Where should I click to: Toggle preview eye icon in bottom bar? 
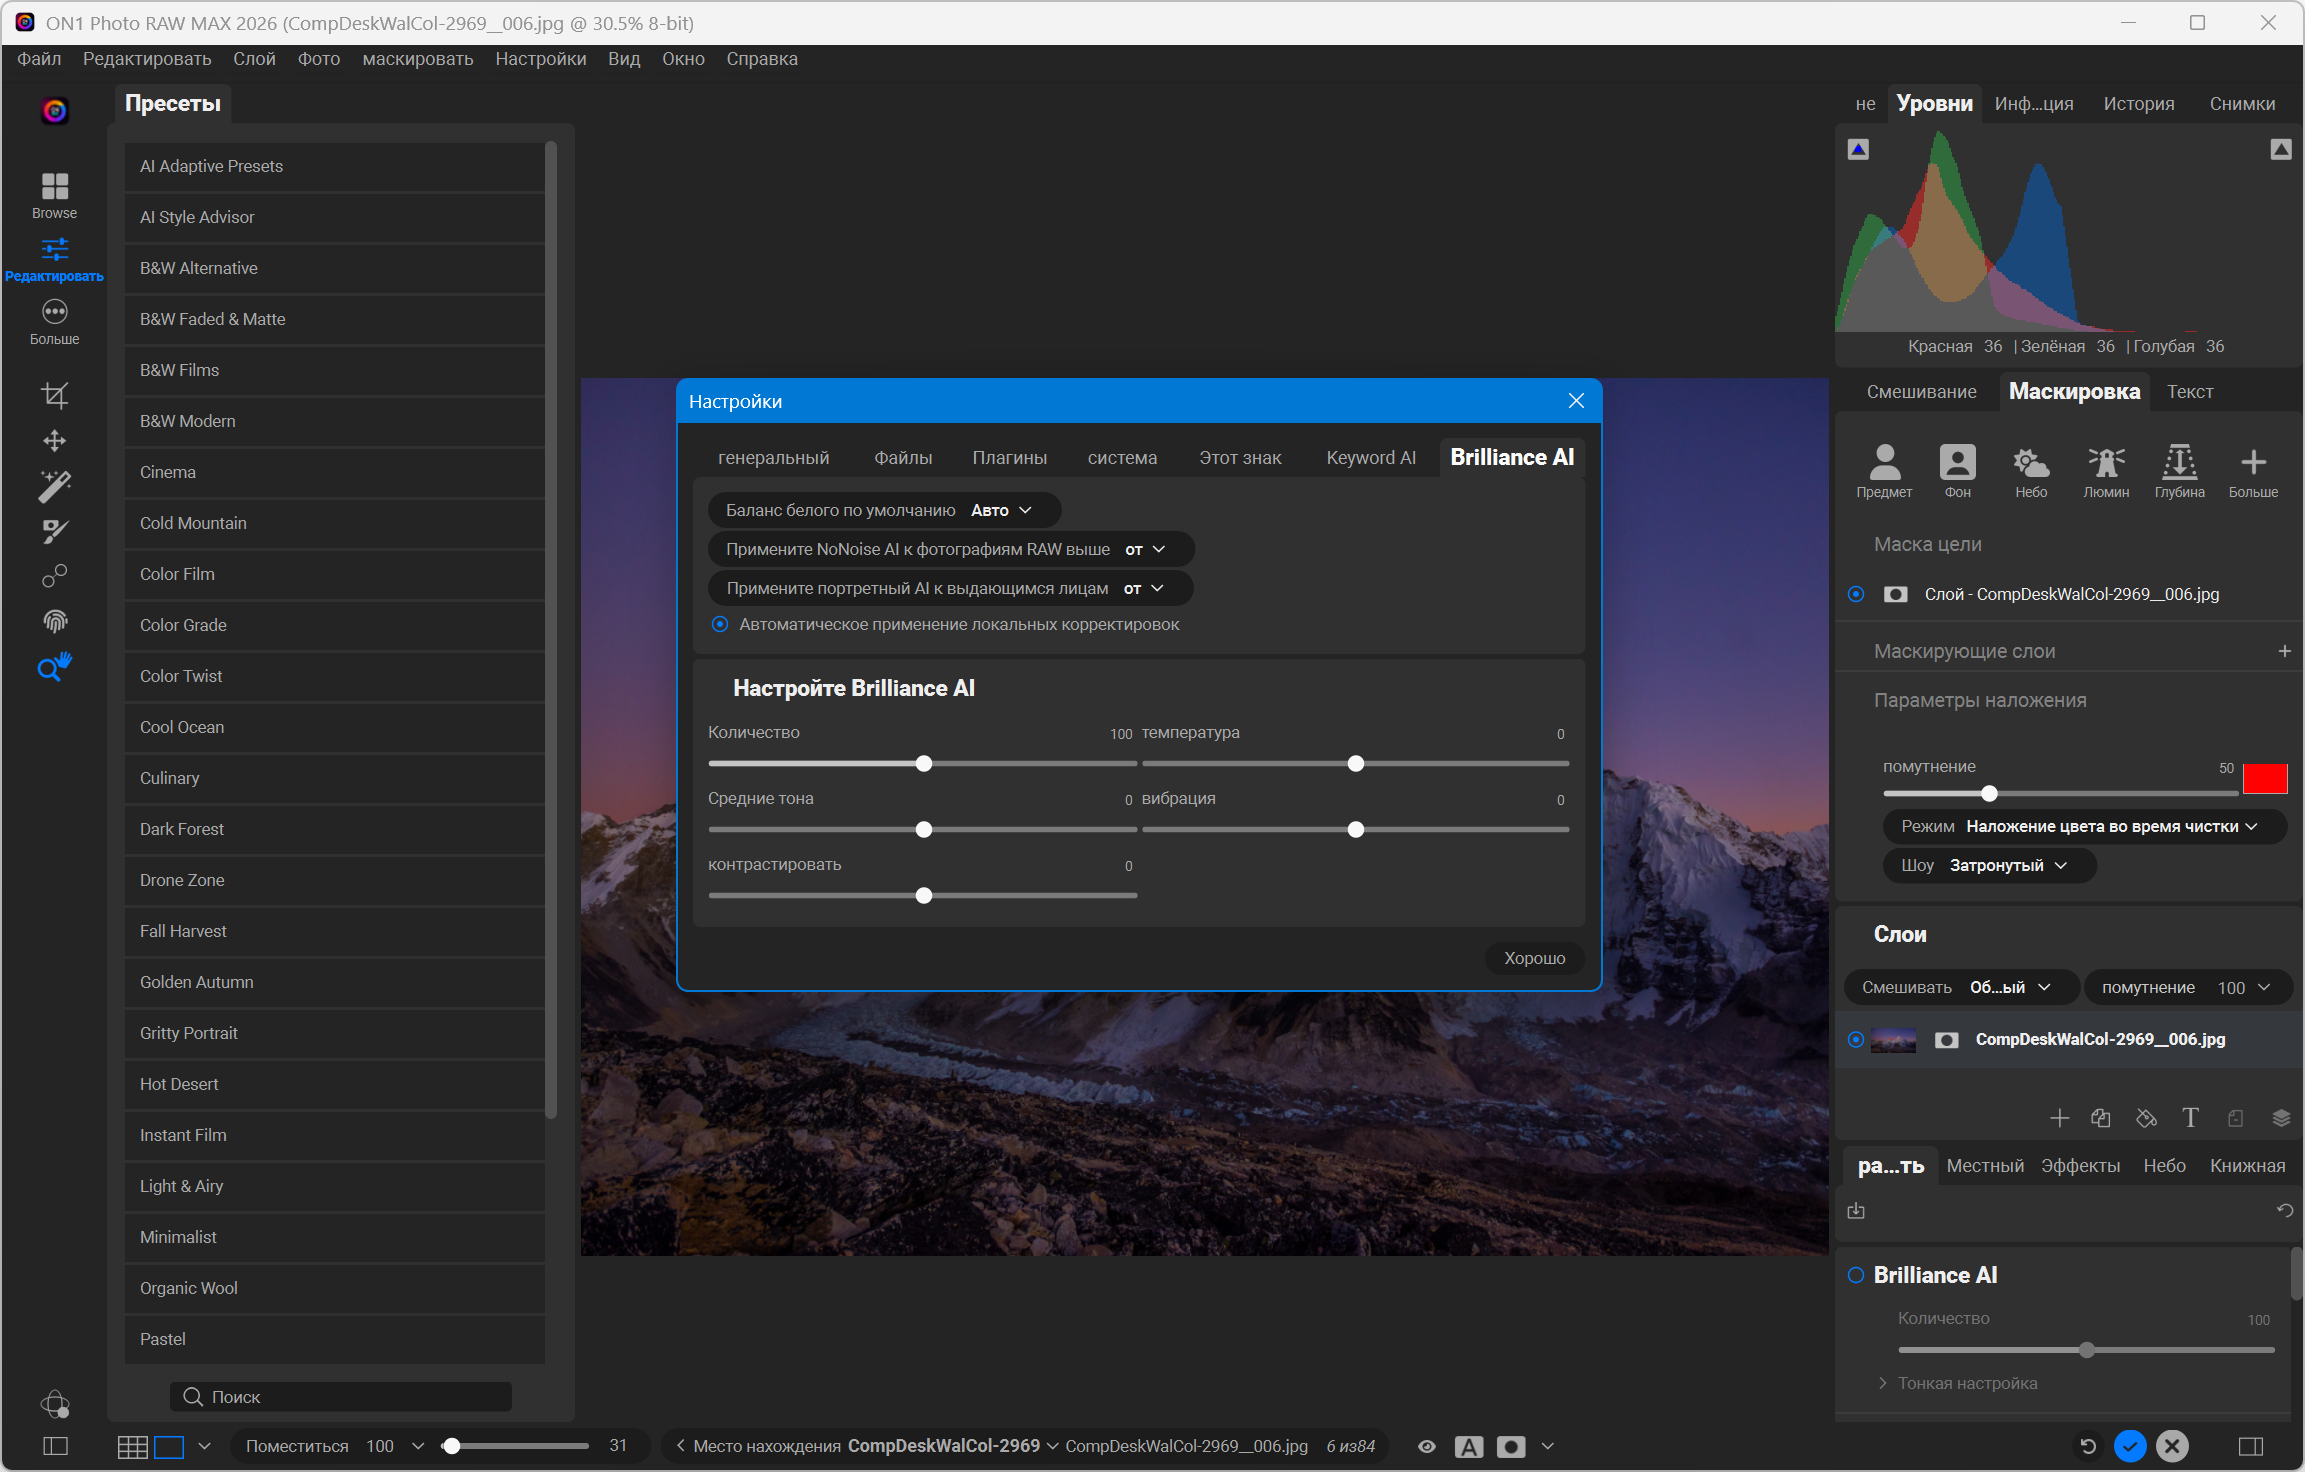1427,1446
